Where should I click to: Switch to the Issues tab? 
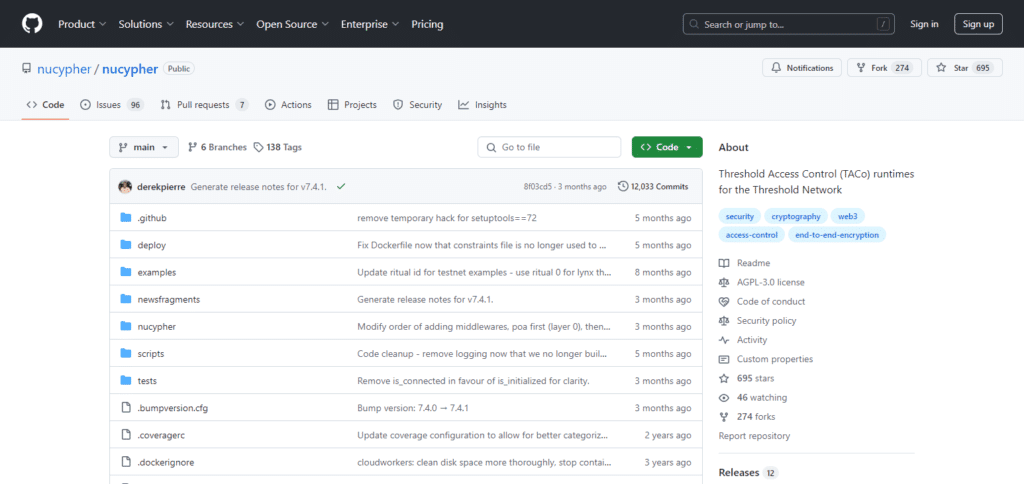112,105
